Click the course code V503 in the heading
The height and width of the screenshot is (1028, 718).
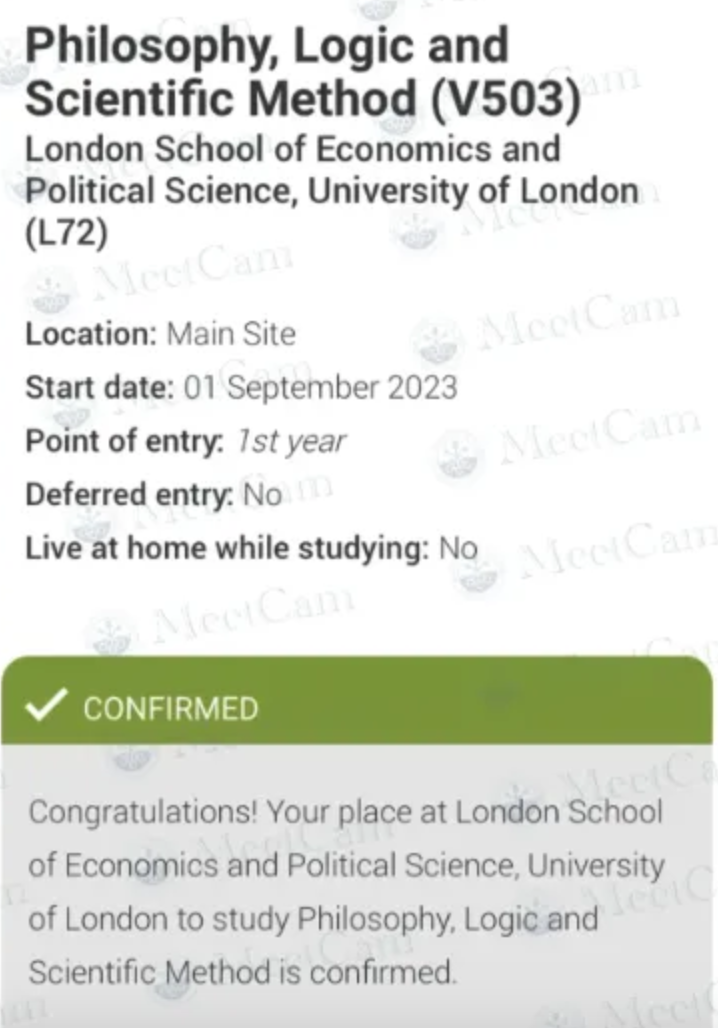pos(506,99)
